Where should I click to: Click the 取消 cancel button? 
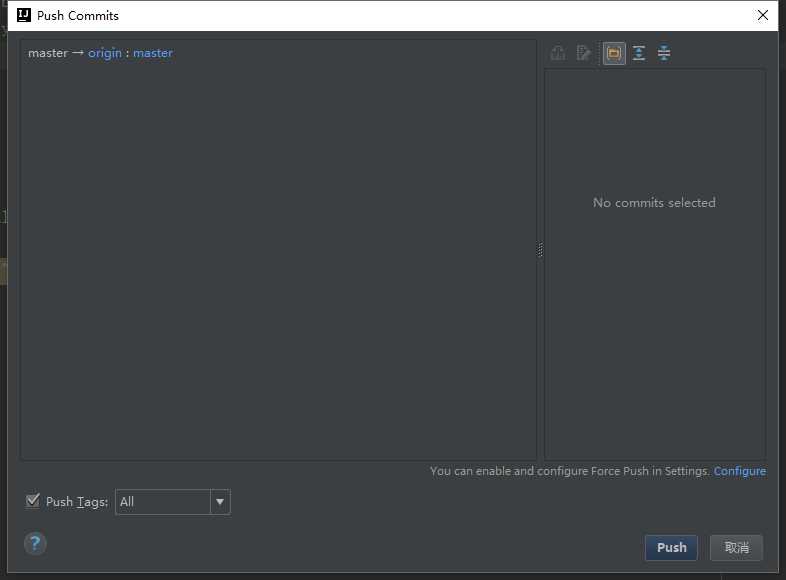(x=736, y=547)
